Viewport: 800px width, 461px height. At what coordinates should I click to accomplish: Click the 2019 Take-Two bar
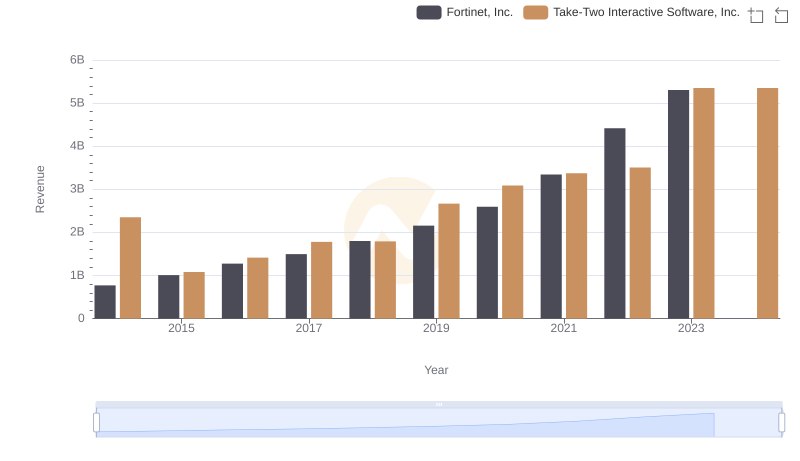[x=449, y=261]
